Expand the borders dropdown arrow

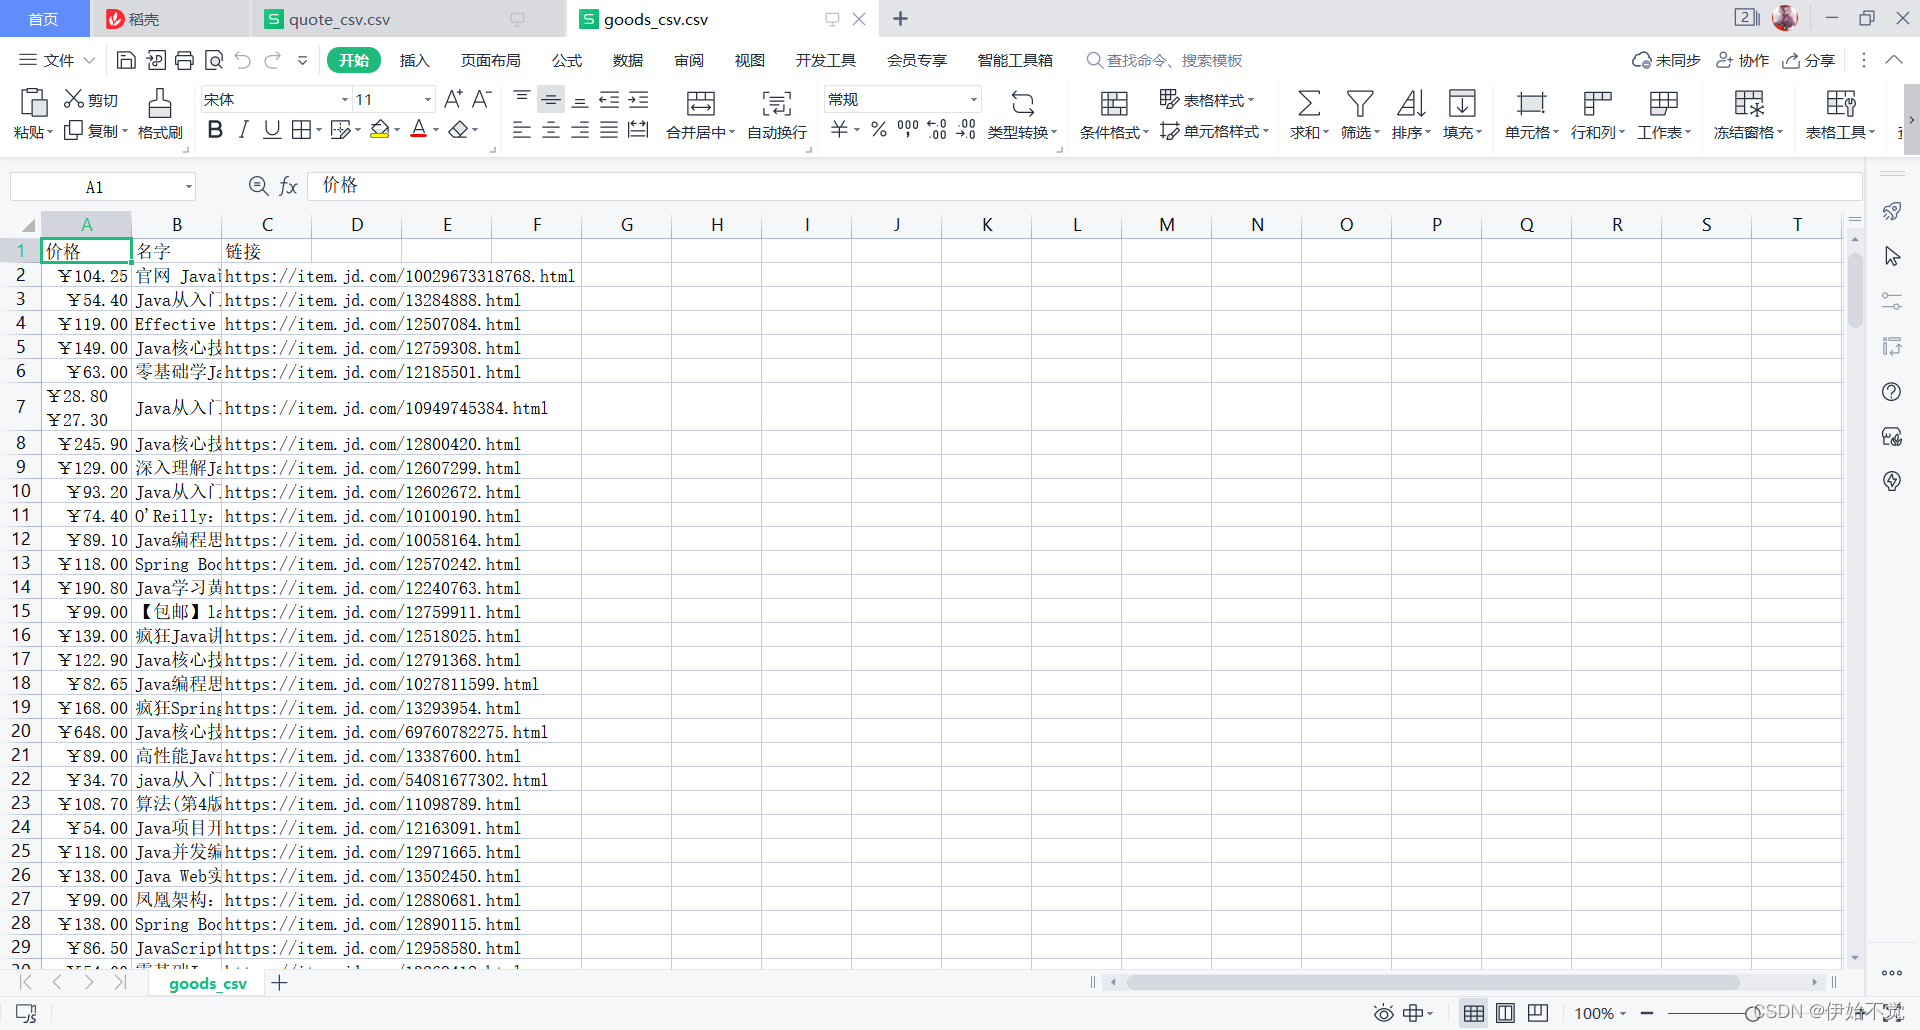pyautogui.click(x=319, y=130)
